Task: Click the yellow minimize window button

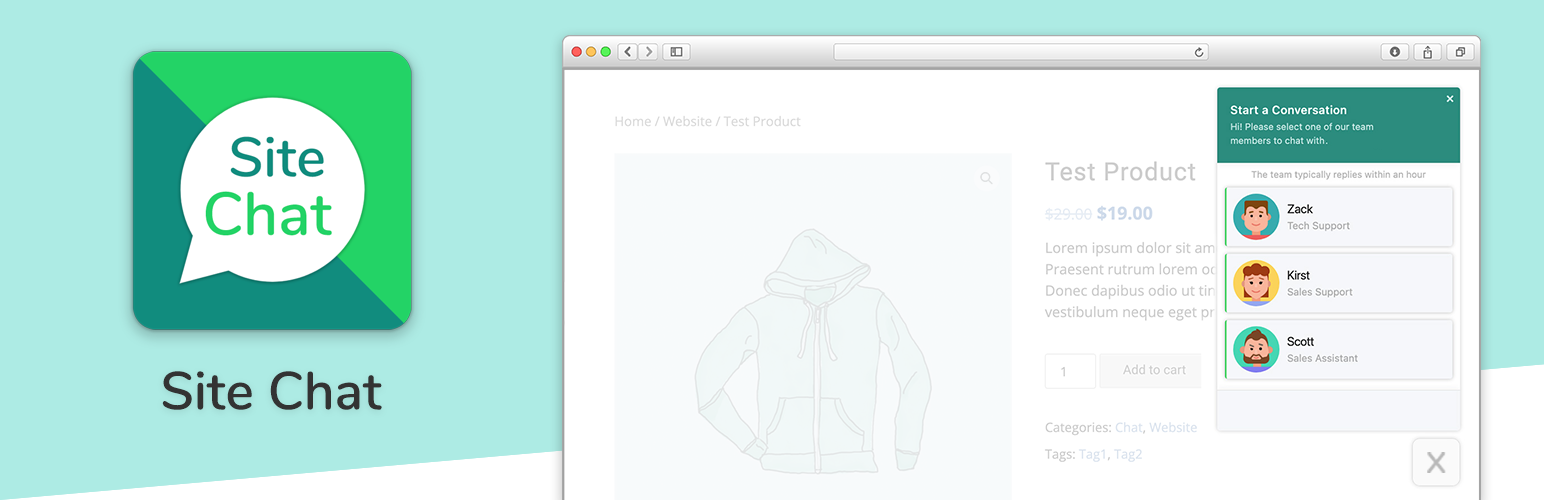Action: point(591,52)
